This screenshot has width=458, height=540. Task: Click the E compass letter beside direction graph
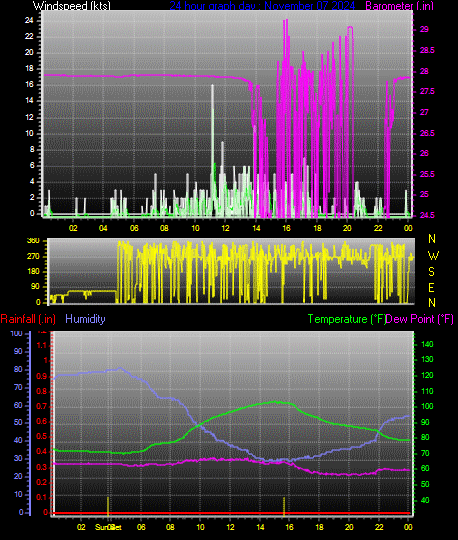click(x=431, y=288)
